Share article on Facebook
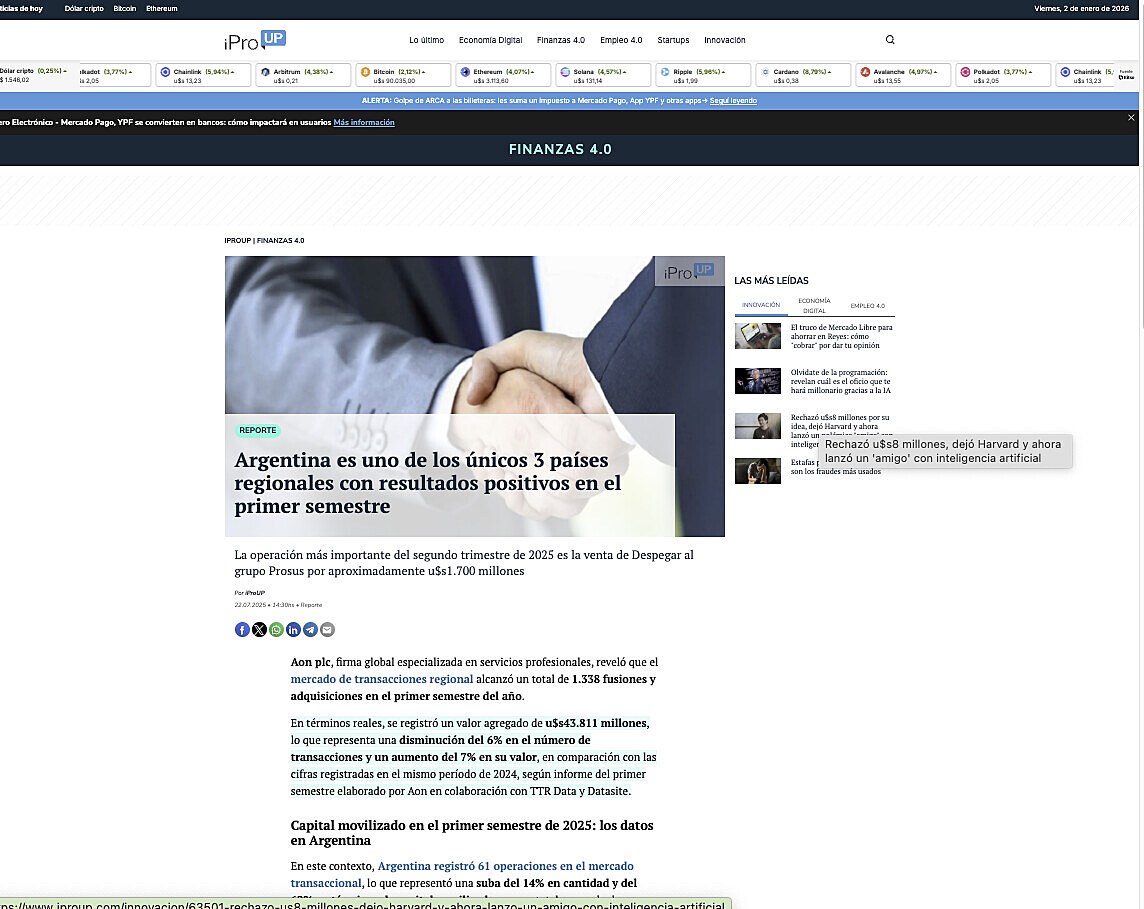The height and width of the screenshot is (909, 1144). [242, 629]
